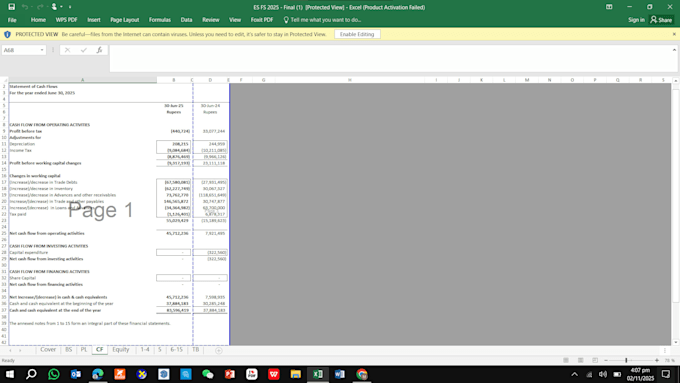
Task: Switch to Normal view icon
Action: 566,360
